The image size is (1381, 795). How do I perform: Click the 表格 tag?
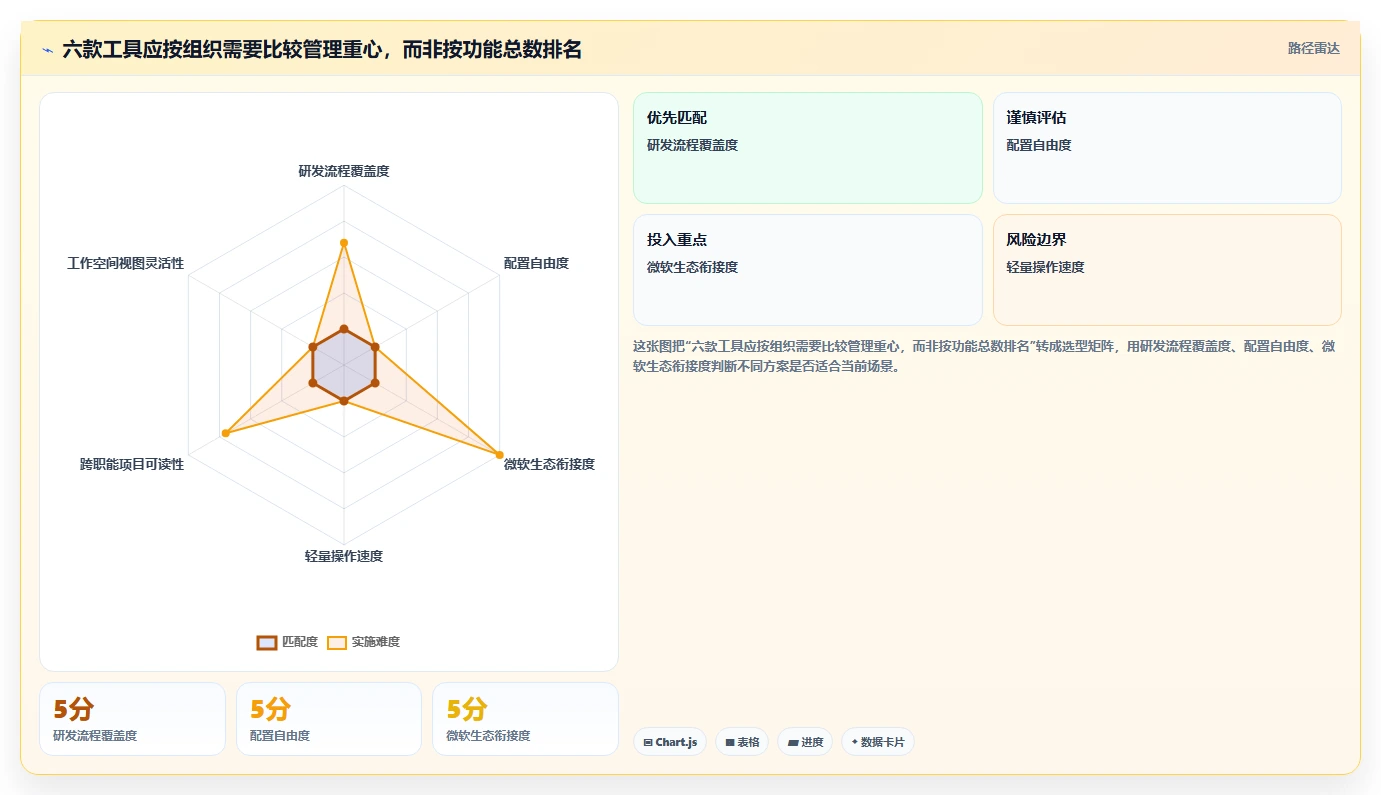click(x=742, y=742)
